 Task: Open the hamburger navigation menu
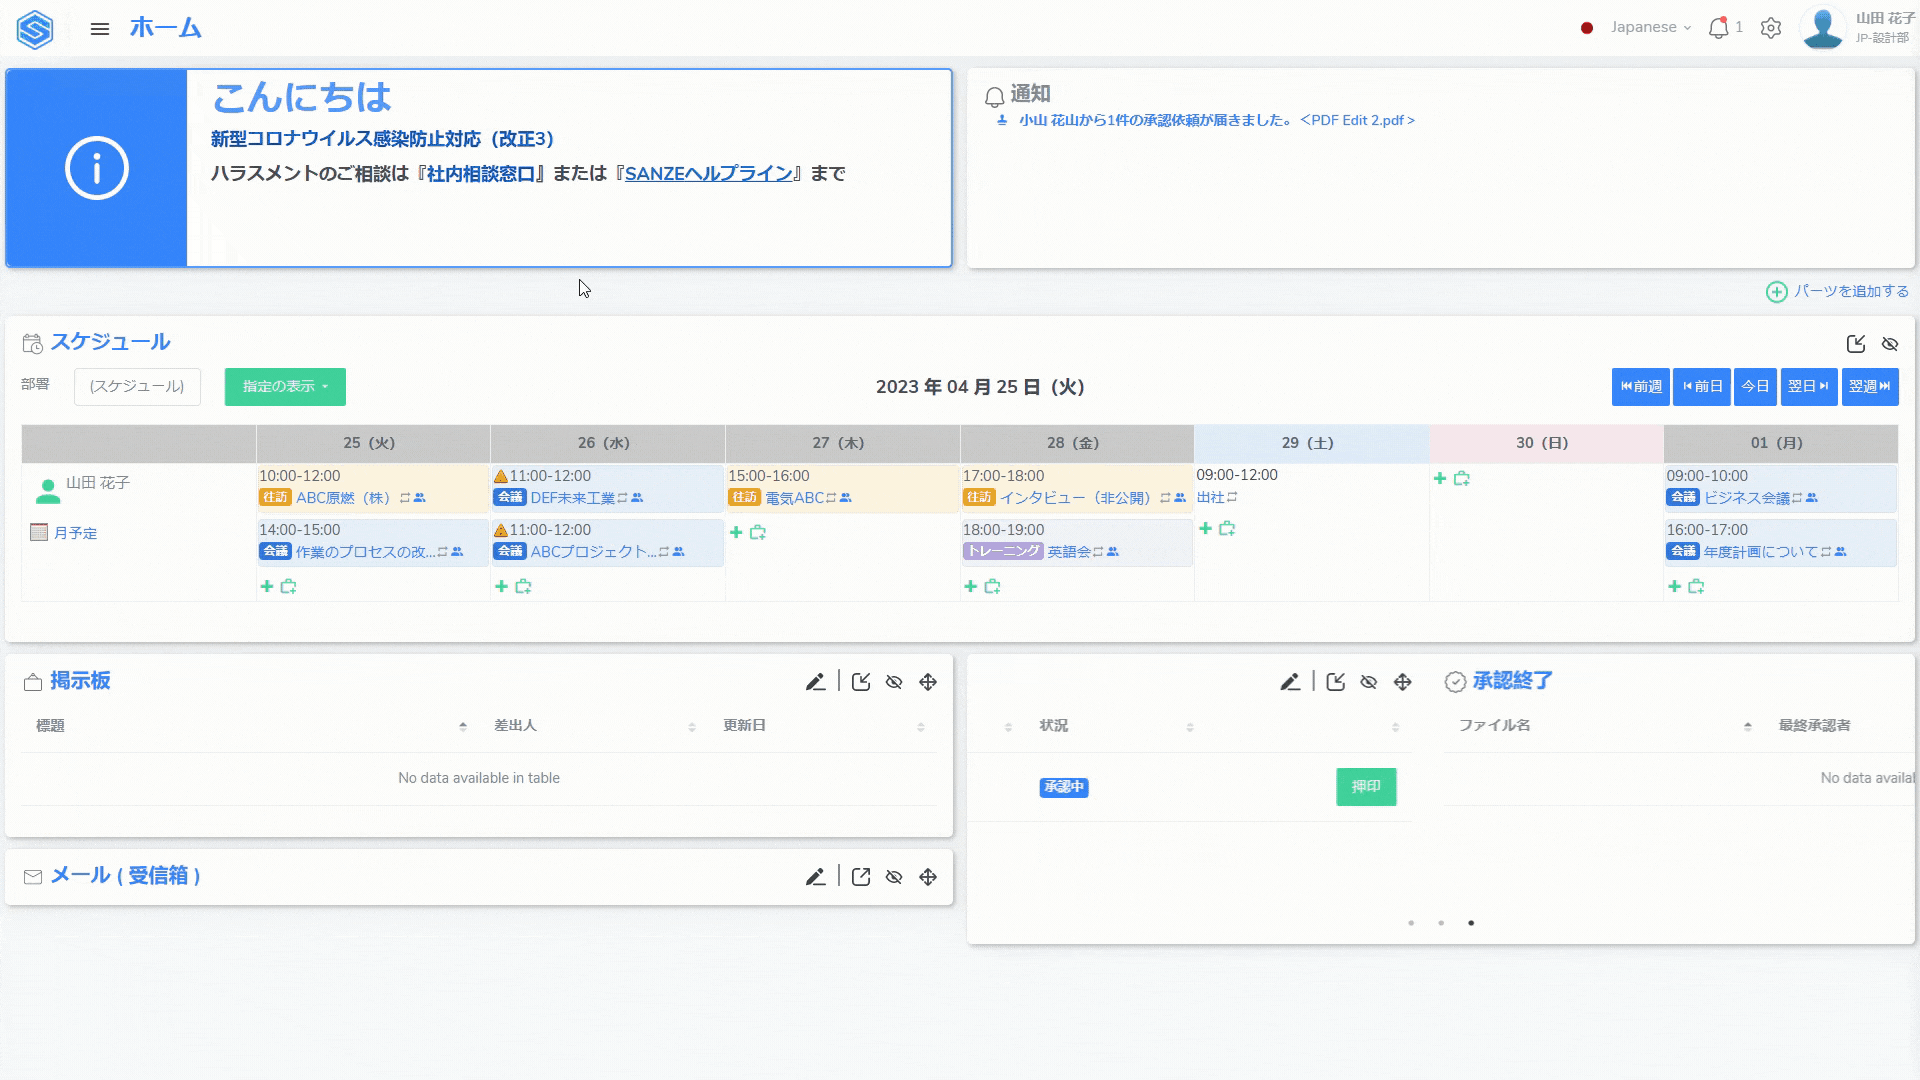pos(99,29)
